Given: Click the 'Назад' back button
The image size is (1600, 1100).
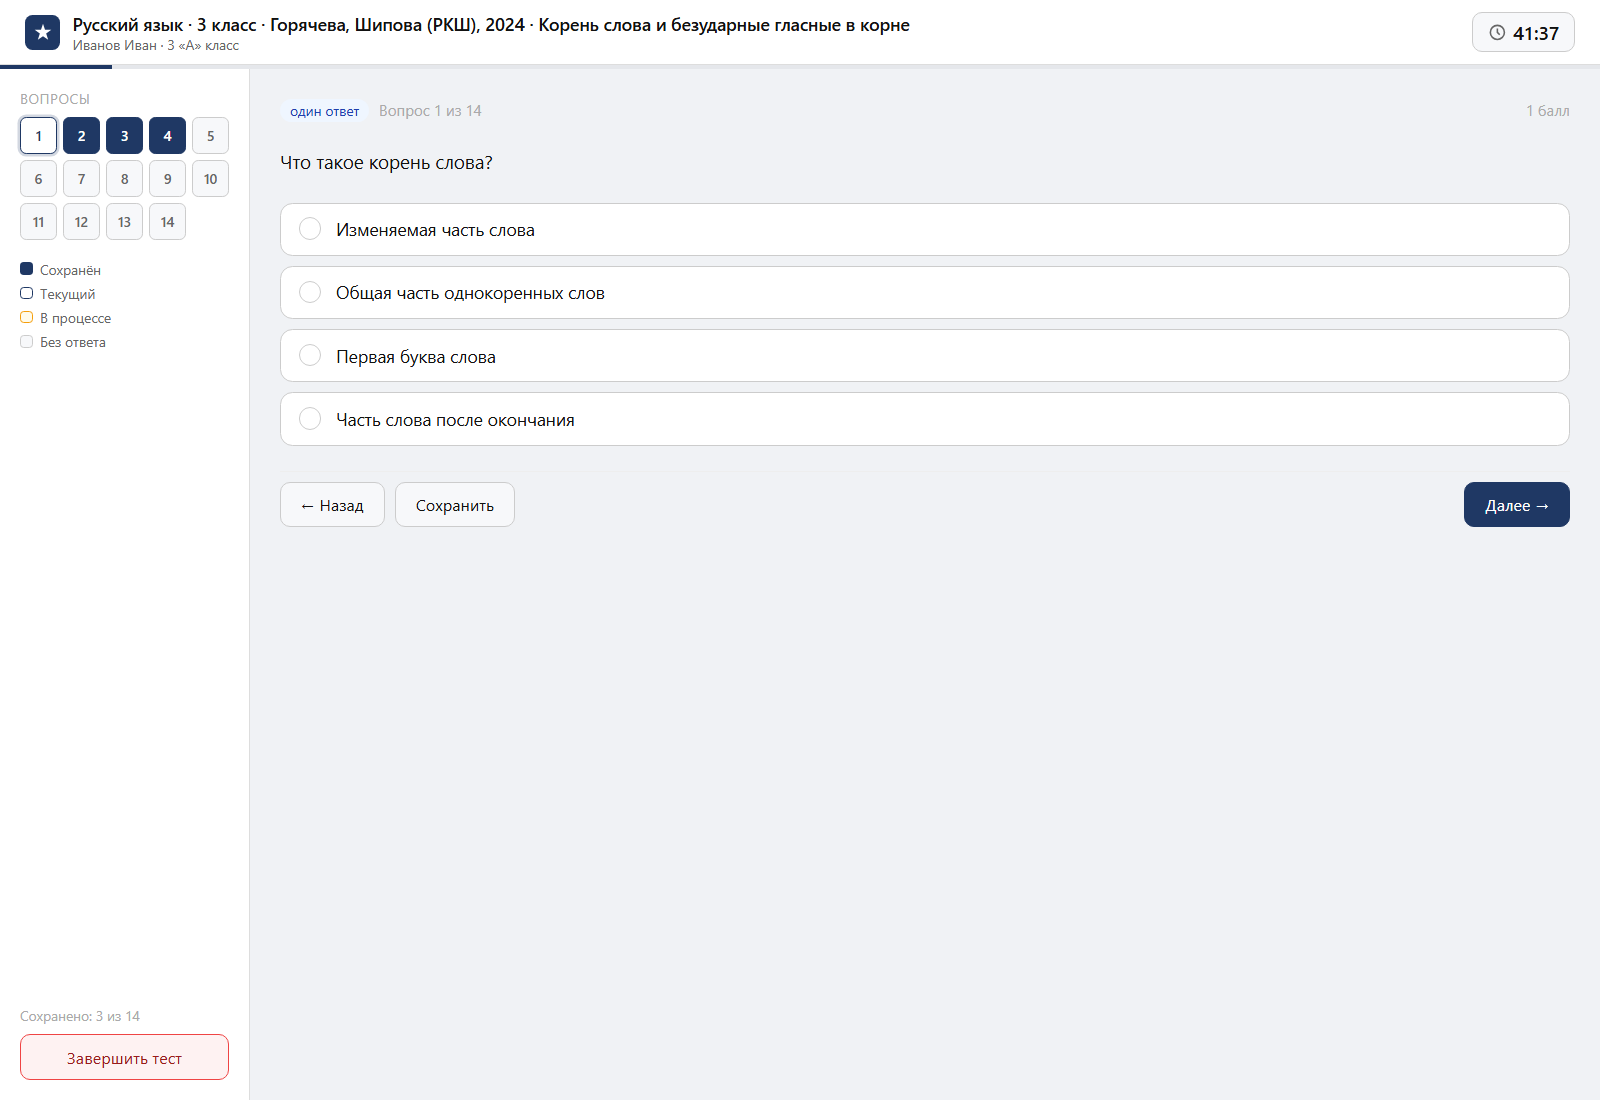Looking at the screenshot, I should [332, 505].
